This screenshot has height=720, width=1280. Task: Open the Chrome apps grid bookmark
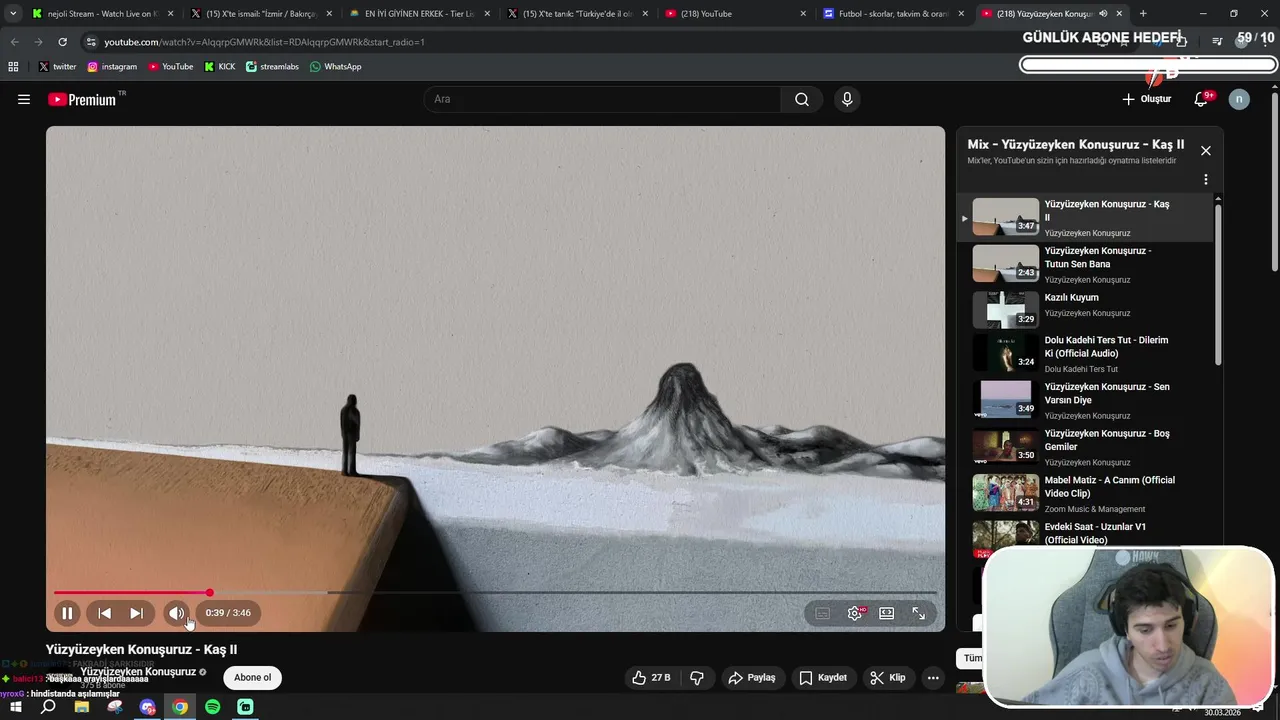[13, 67]
